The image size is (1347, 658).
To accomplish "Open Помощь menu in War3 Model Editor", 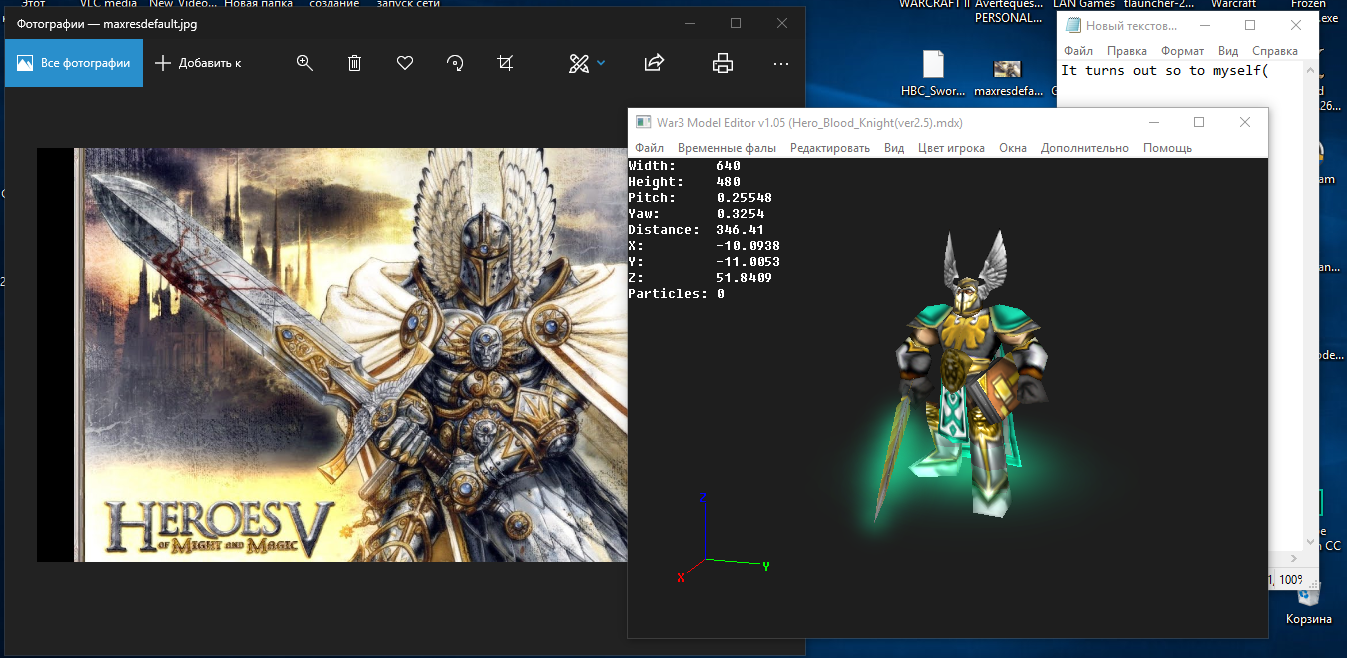I will click(1168, 148).
